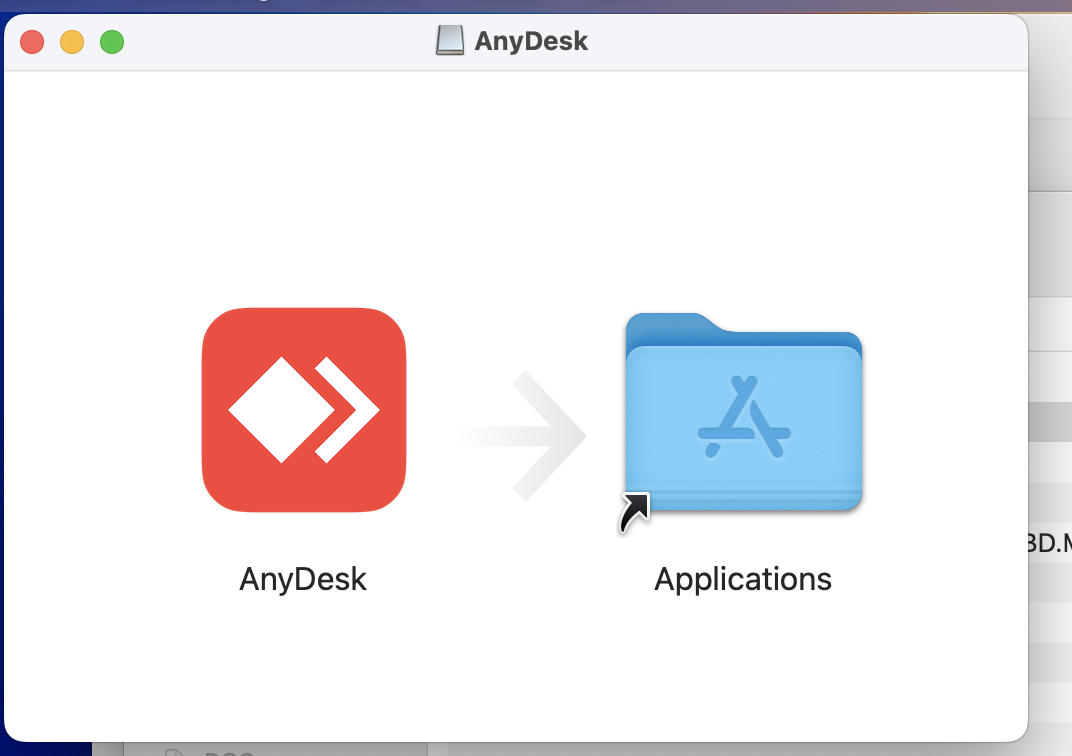This screenshot has height=756, width=1072.
Task: Minimize the installer window with the yellow button
Action: [x=72, y=42]
